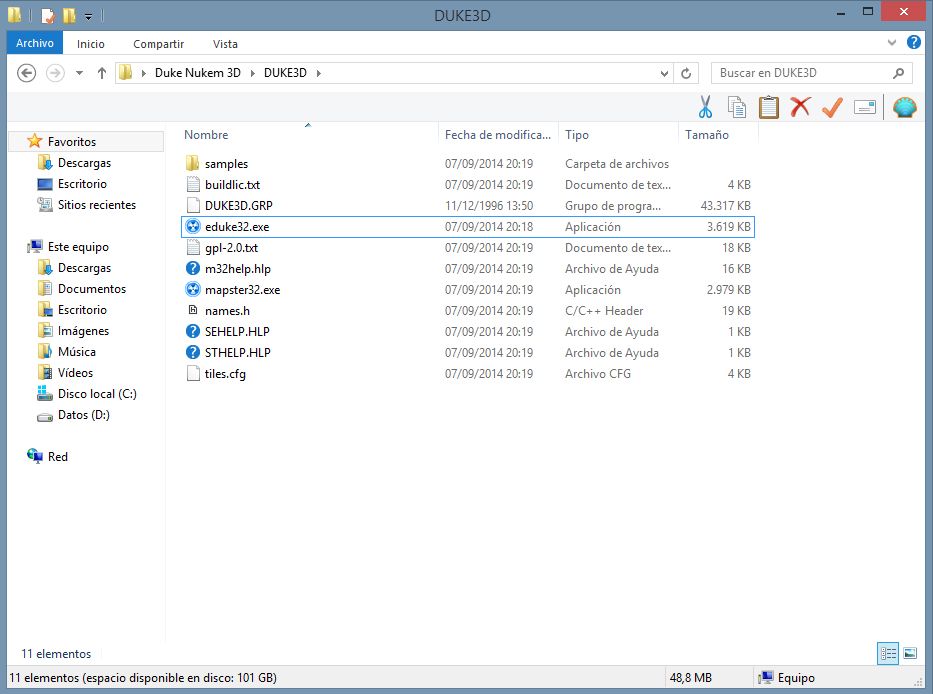Click the Forward navigation arrow
The image size is (933, 694).
coord(55,73)
